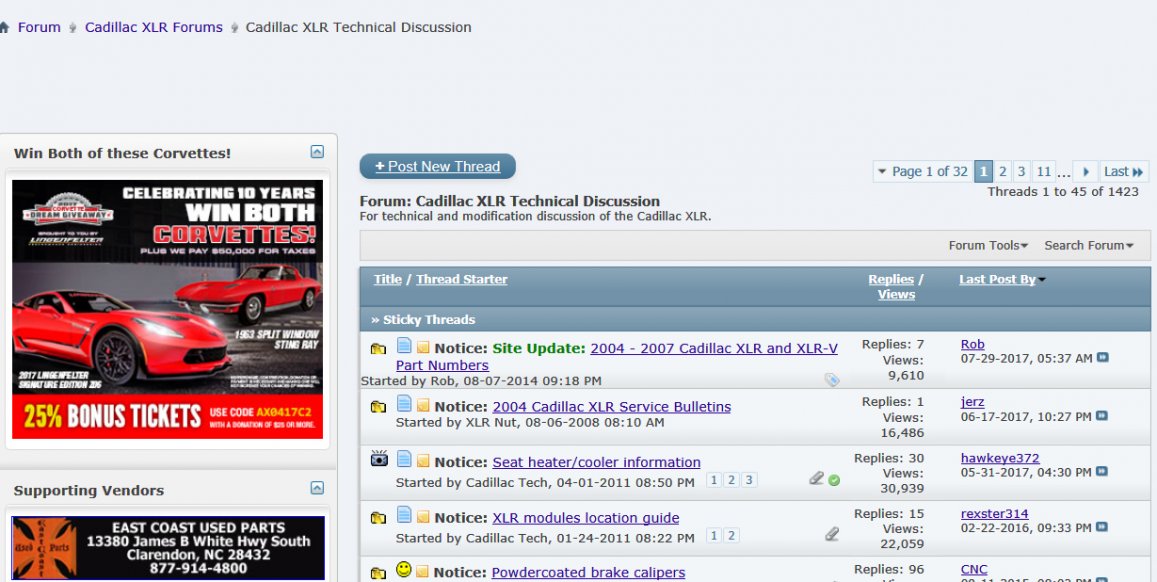The width and height of the screenshot is (1157, 582).
Task: Go to page 3 of threads
Action: [1021, 171]
